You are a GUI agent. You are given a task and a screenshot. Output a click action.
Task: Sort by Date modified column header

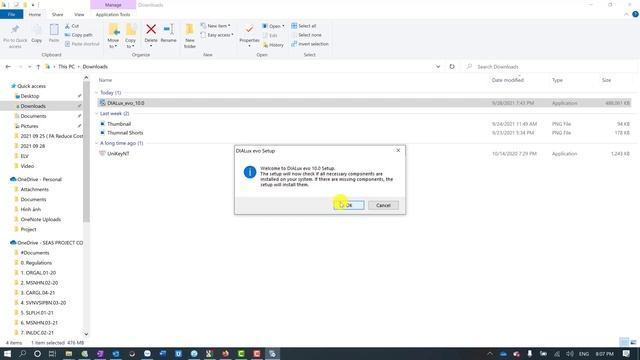(x=507, y=80)
